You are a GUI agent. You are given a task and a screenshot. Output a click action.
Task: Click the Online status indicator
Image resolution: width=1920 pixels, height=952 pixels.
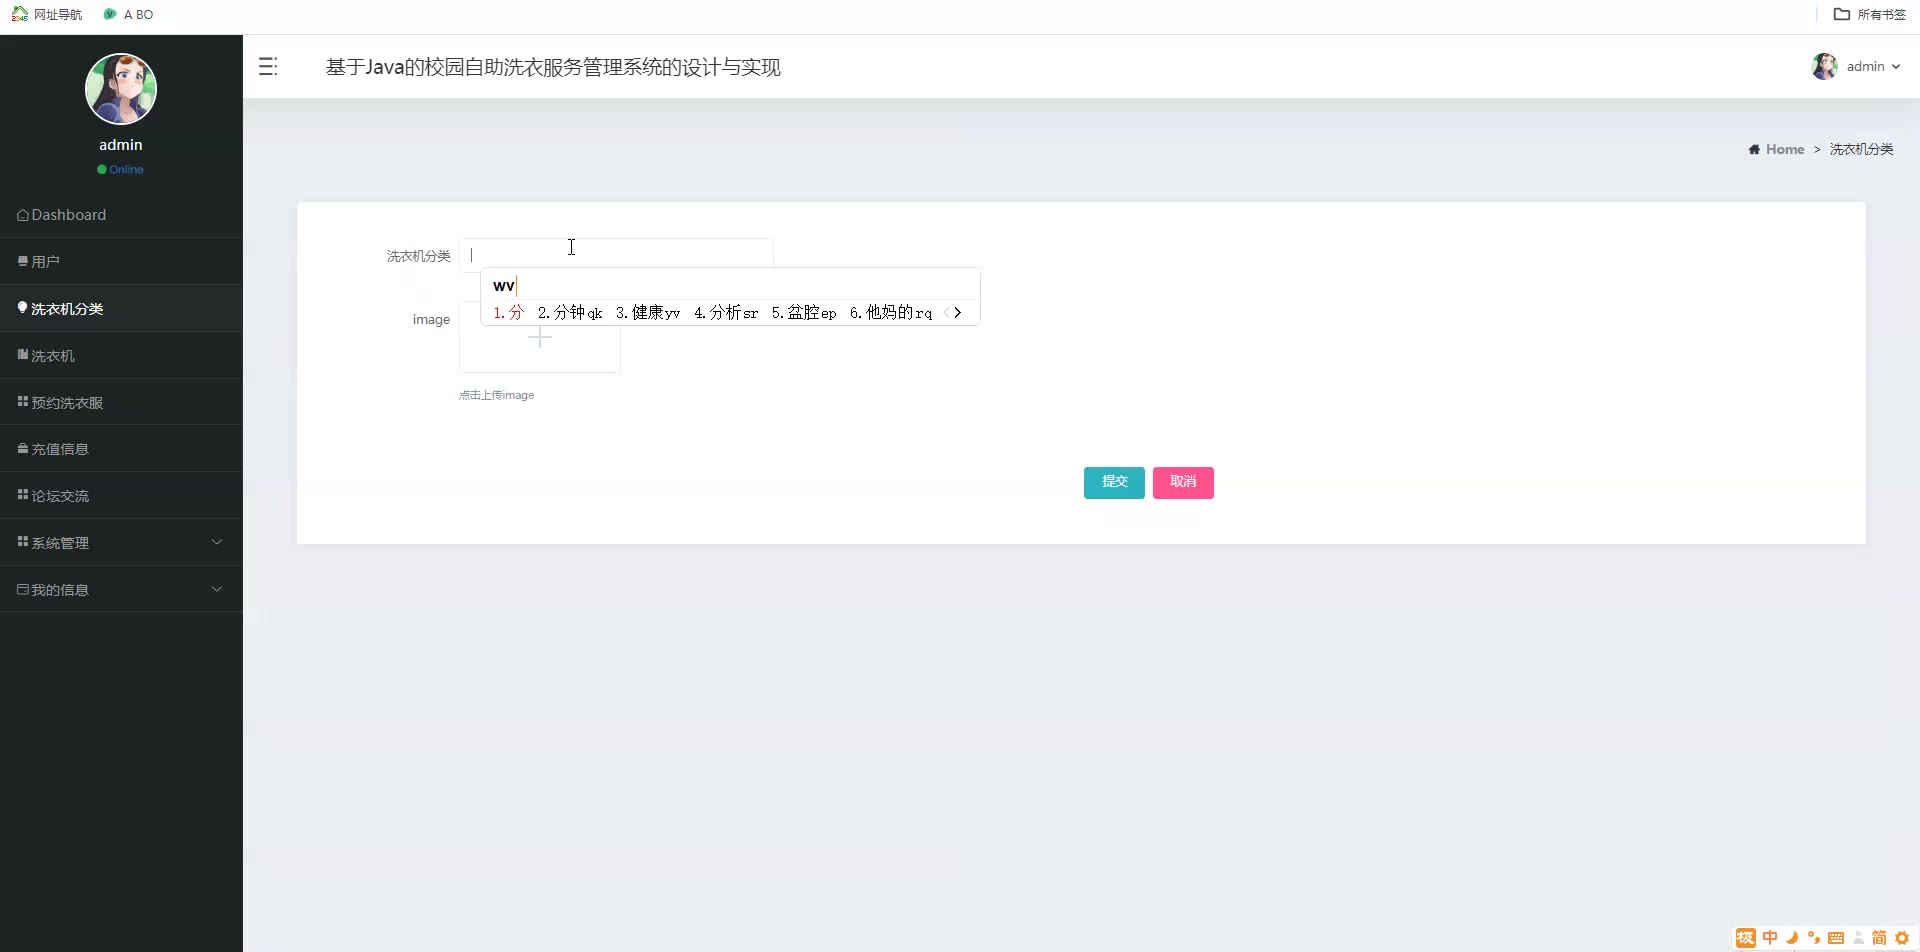click(120, 170)
